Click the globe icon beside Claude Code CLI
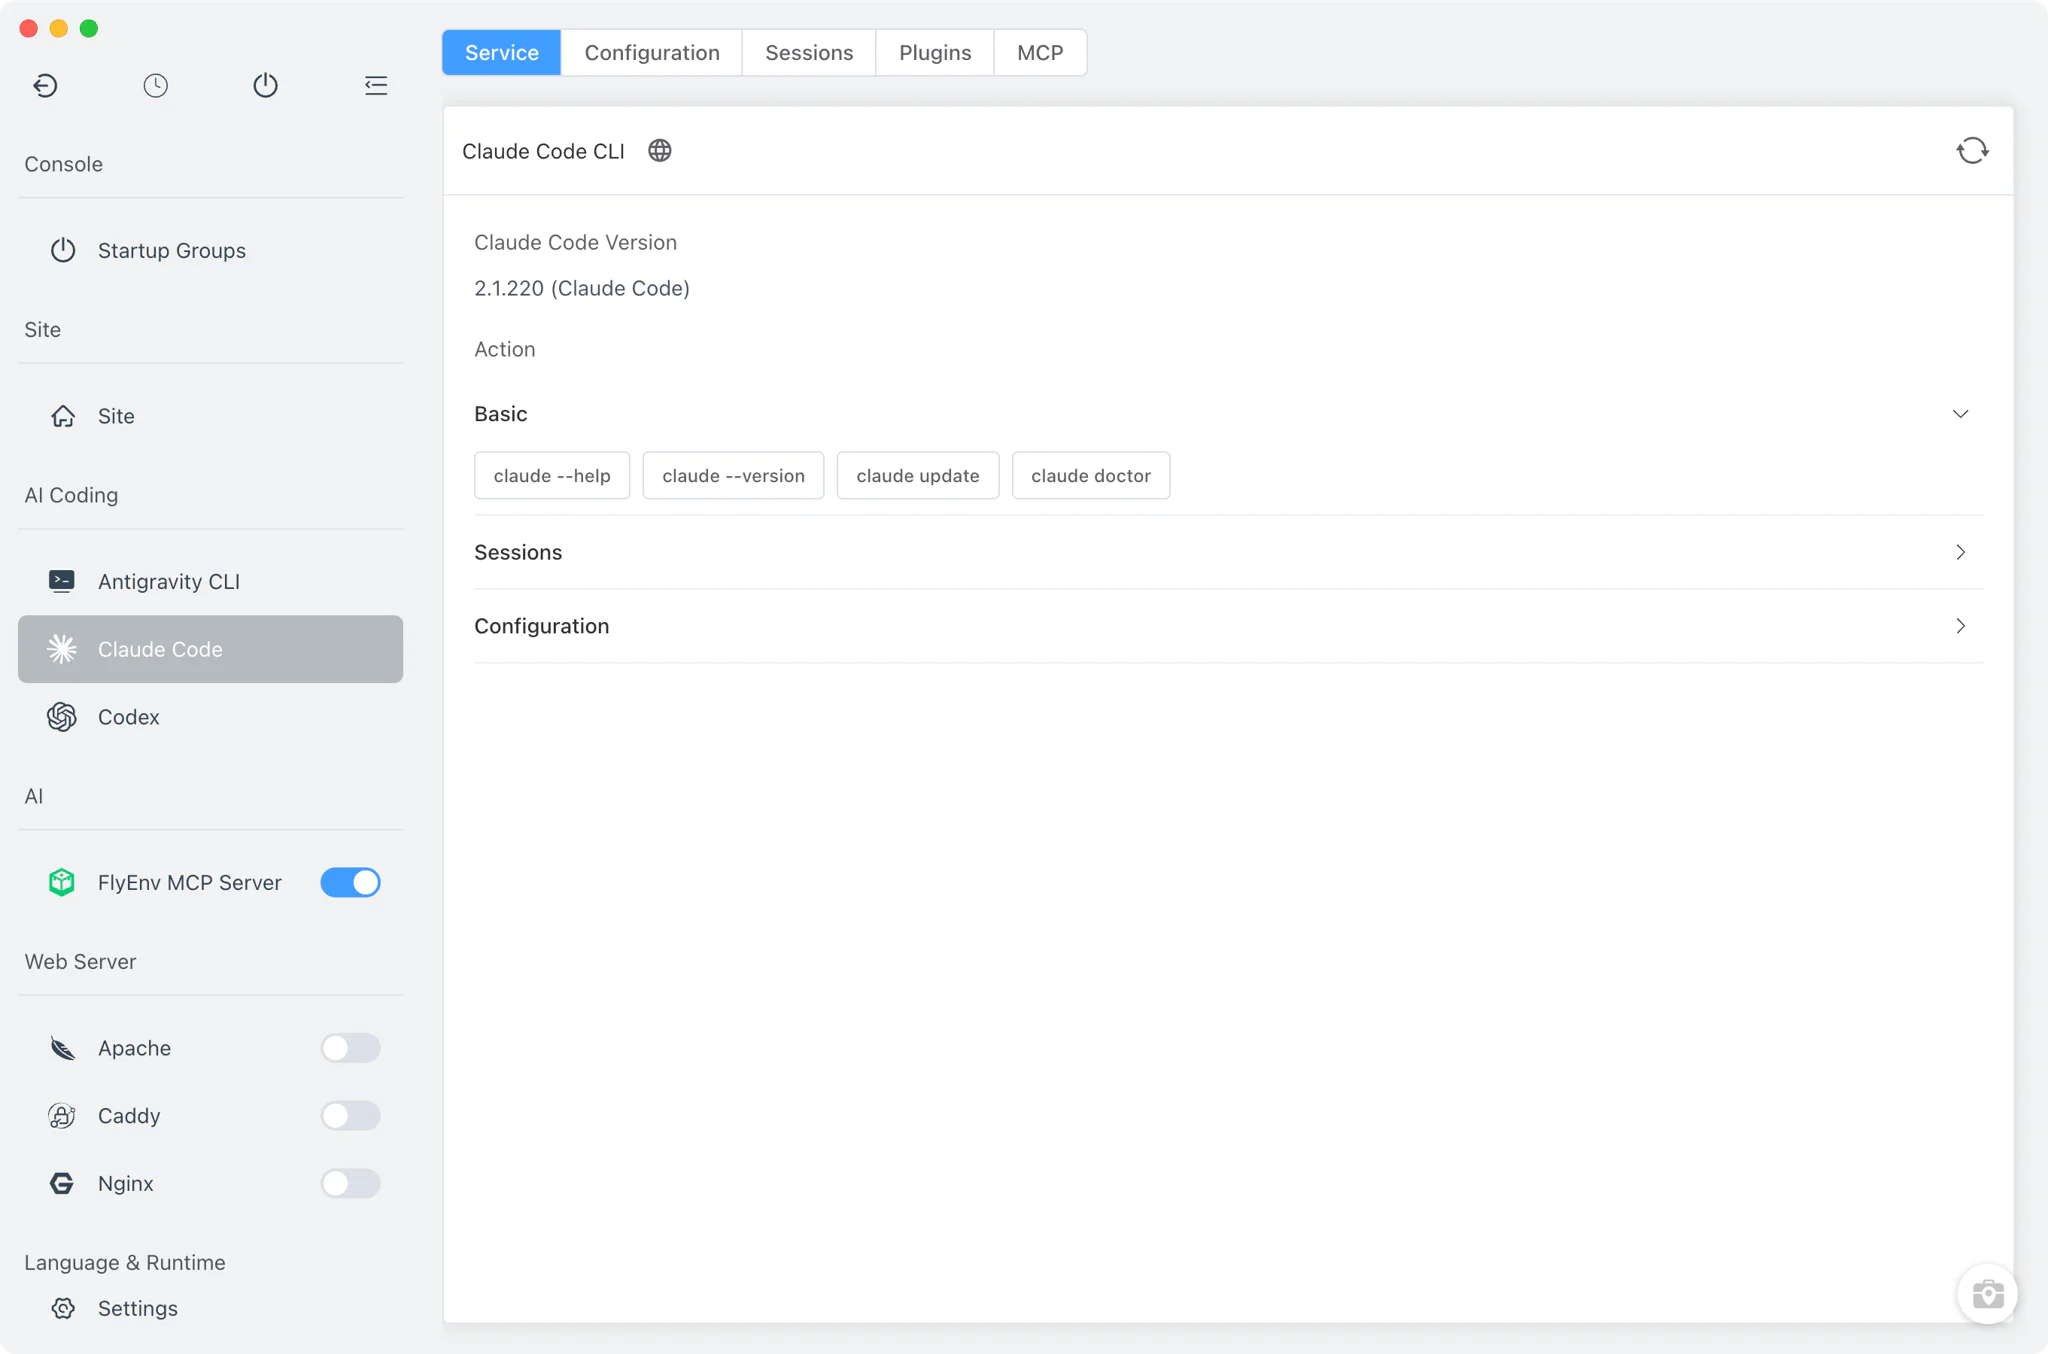2048x1354 pixels. click(x=660, y=150)
